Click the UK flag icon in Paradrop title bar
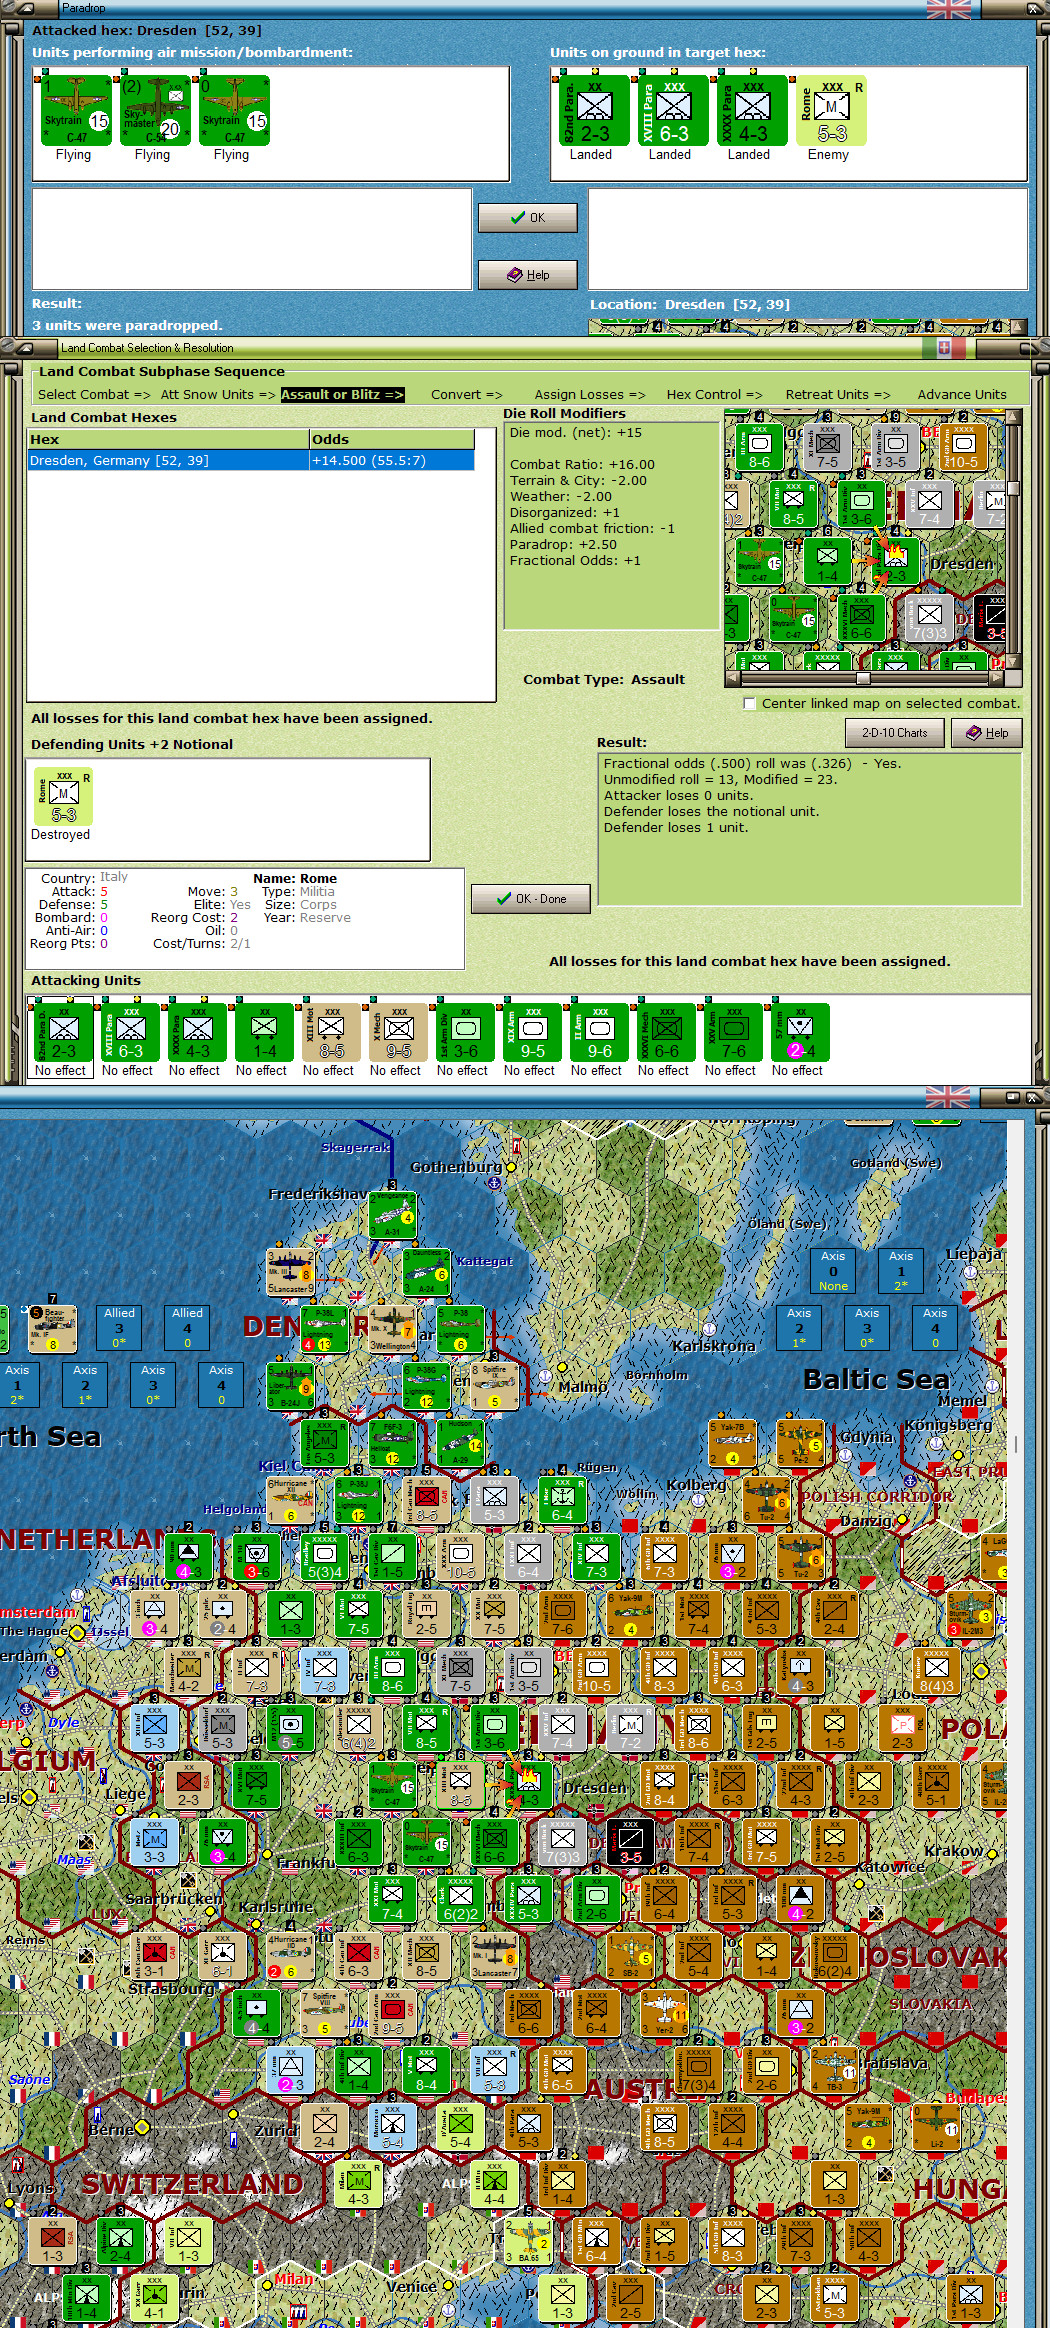This screenshot has width=1050, height=2328. [948, 9]
